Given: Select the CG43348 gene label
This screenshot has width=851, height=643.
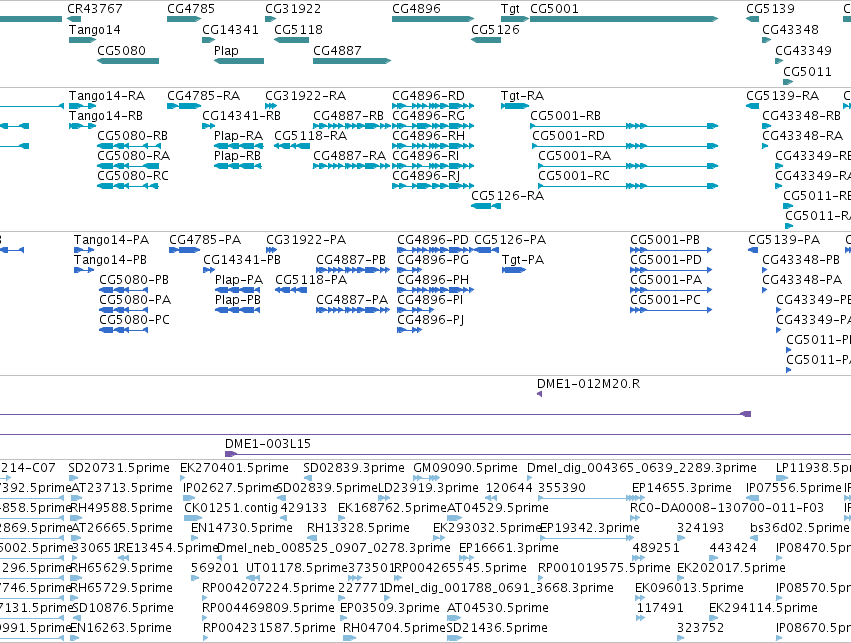Looking at the screenshot, I should tap(790, 30).
